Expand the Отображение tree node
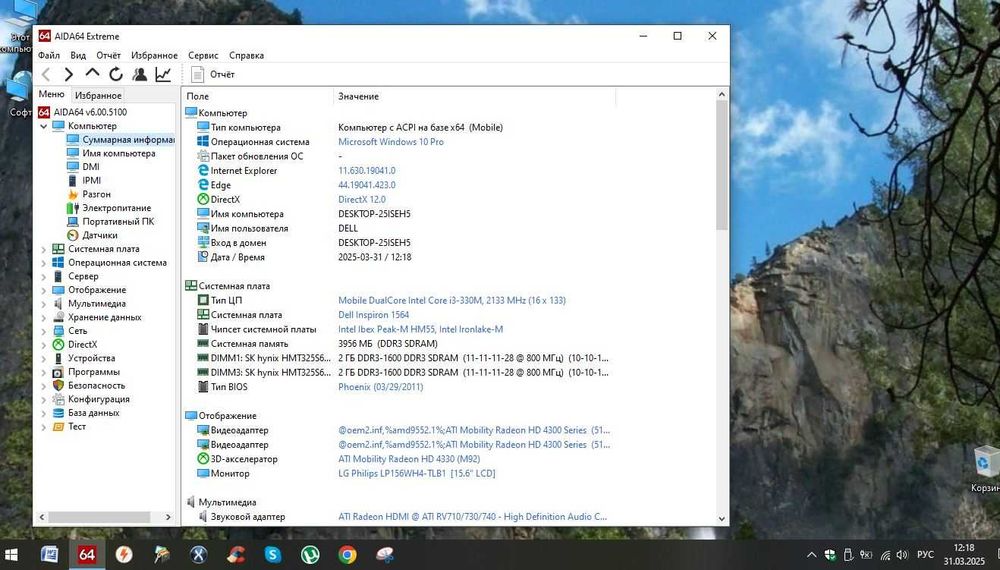The image size is (1000, 570). [x=44, y=290]
